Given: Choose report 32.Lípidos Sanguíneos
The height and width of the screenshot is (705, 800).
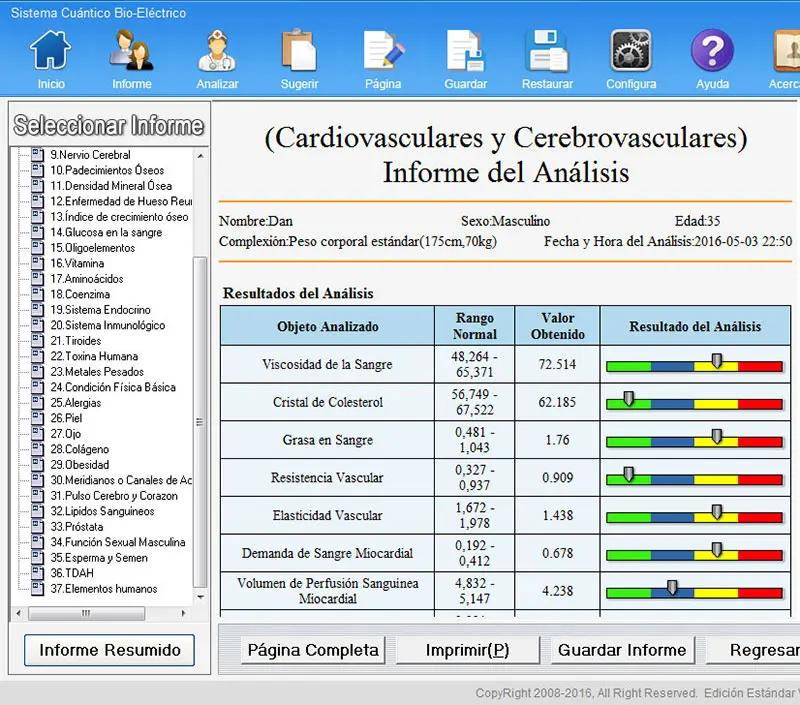Looking at the screenshot, I should [102, 511].
